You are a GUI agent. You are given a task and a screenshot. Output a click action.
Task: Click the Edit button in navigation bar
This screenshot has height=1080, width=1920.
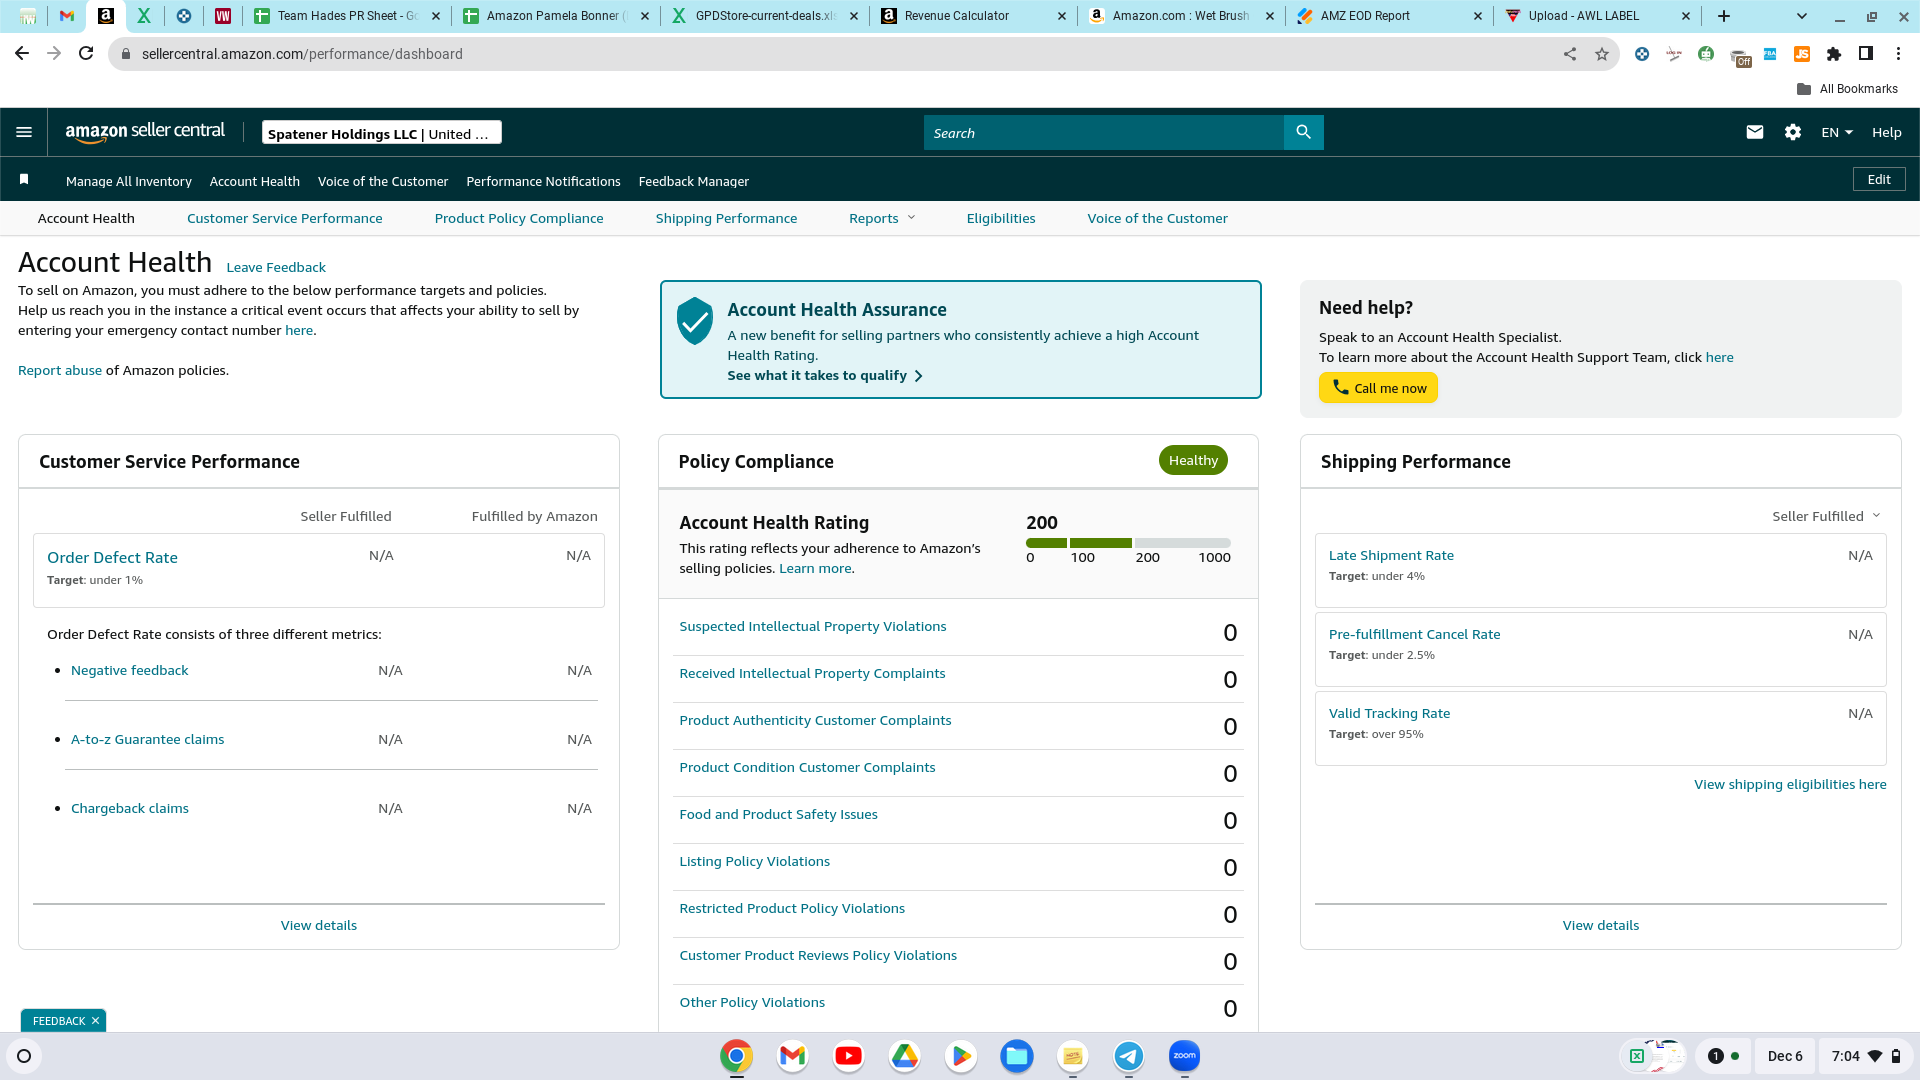click(x=1879, y=179)
